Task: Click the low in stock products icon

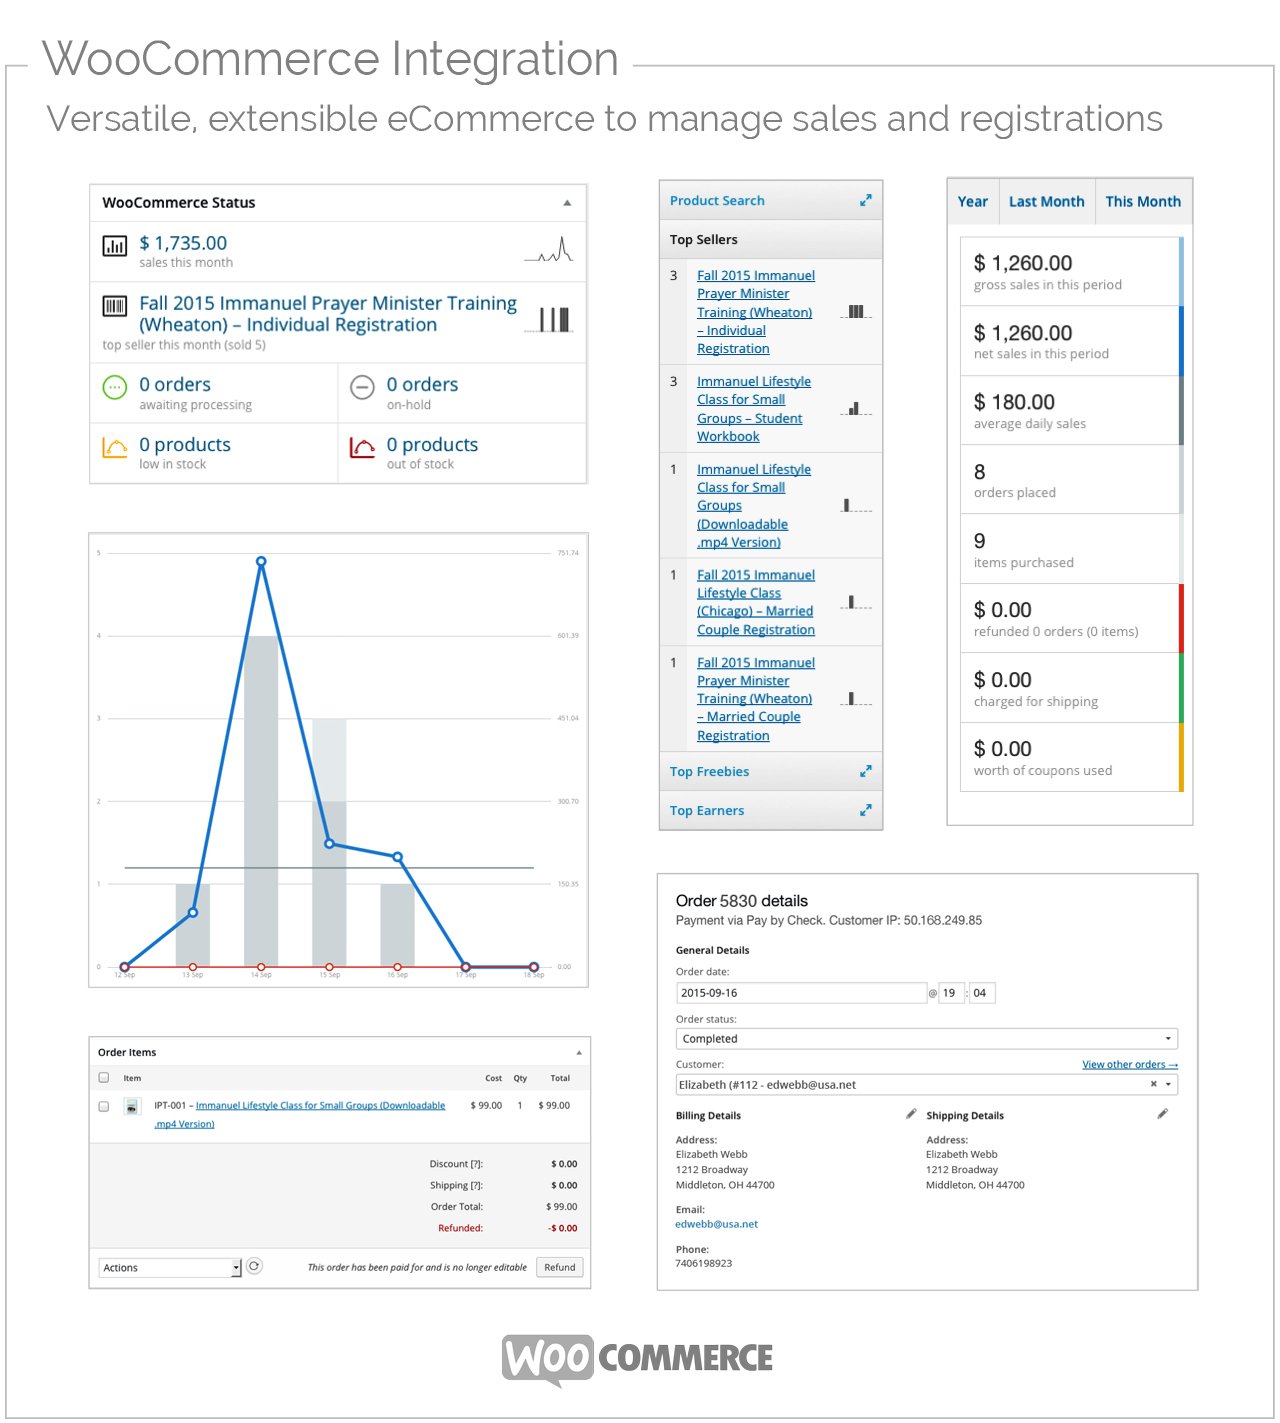Action: coord(115,447)
